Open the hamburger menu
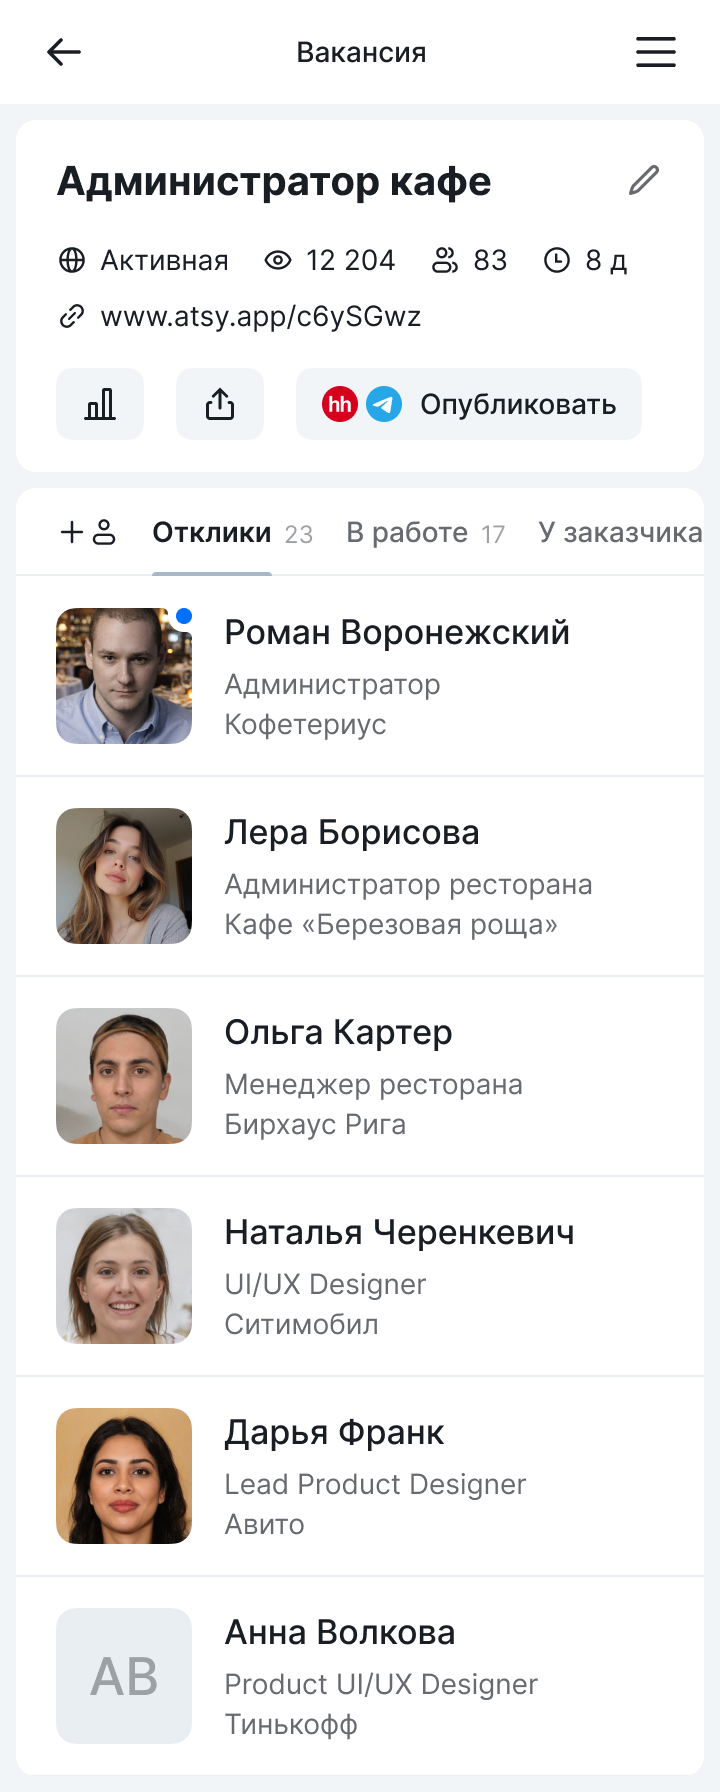The image size is (720, 1792). (x=656, y=52)
